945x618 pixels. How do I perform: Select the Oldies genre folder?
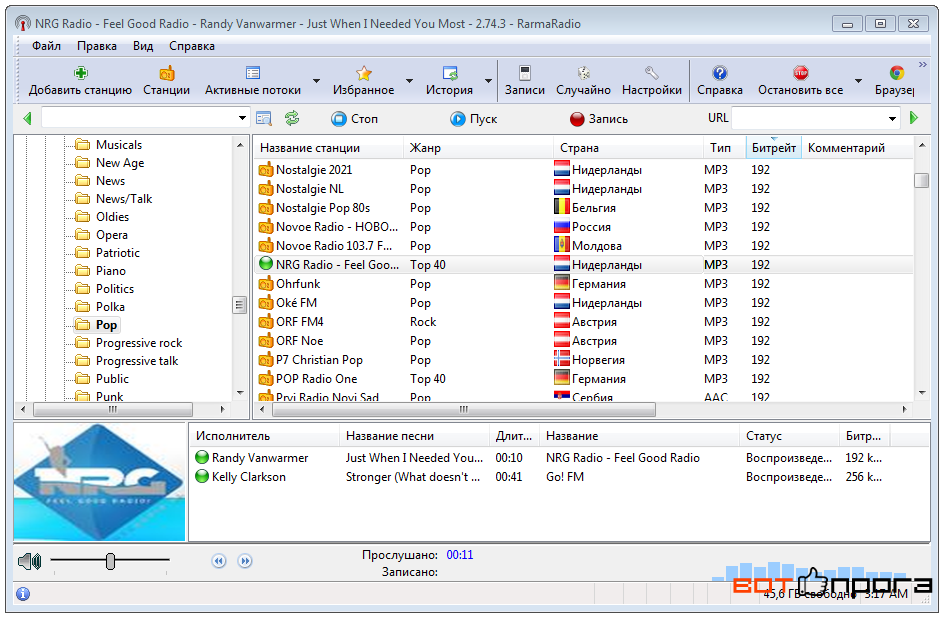coord(102,216)
